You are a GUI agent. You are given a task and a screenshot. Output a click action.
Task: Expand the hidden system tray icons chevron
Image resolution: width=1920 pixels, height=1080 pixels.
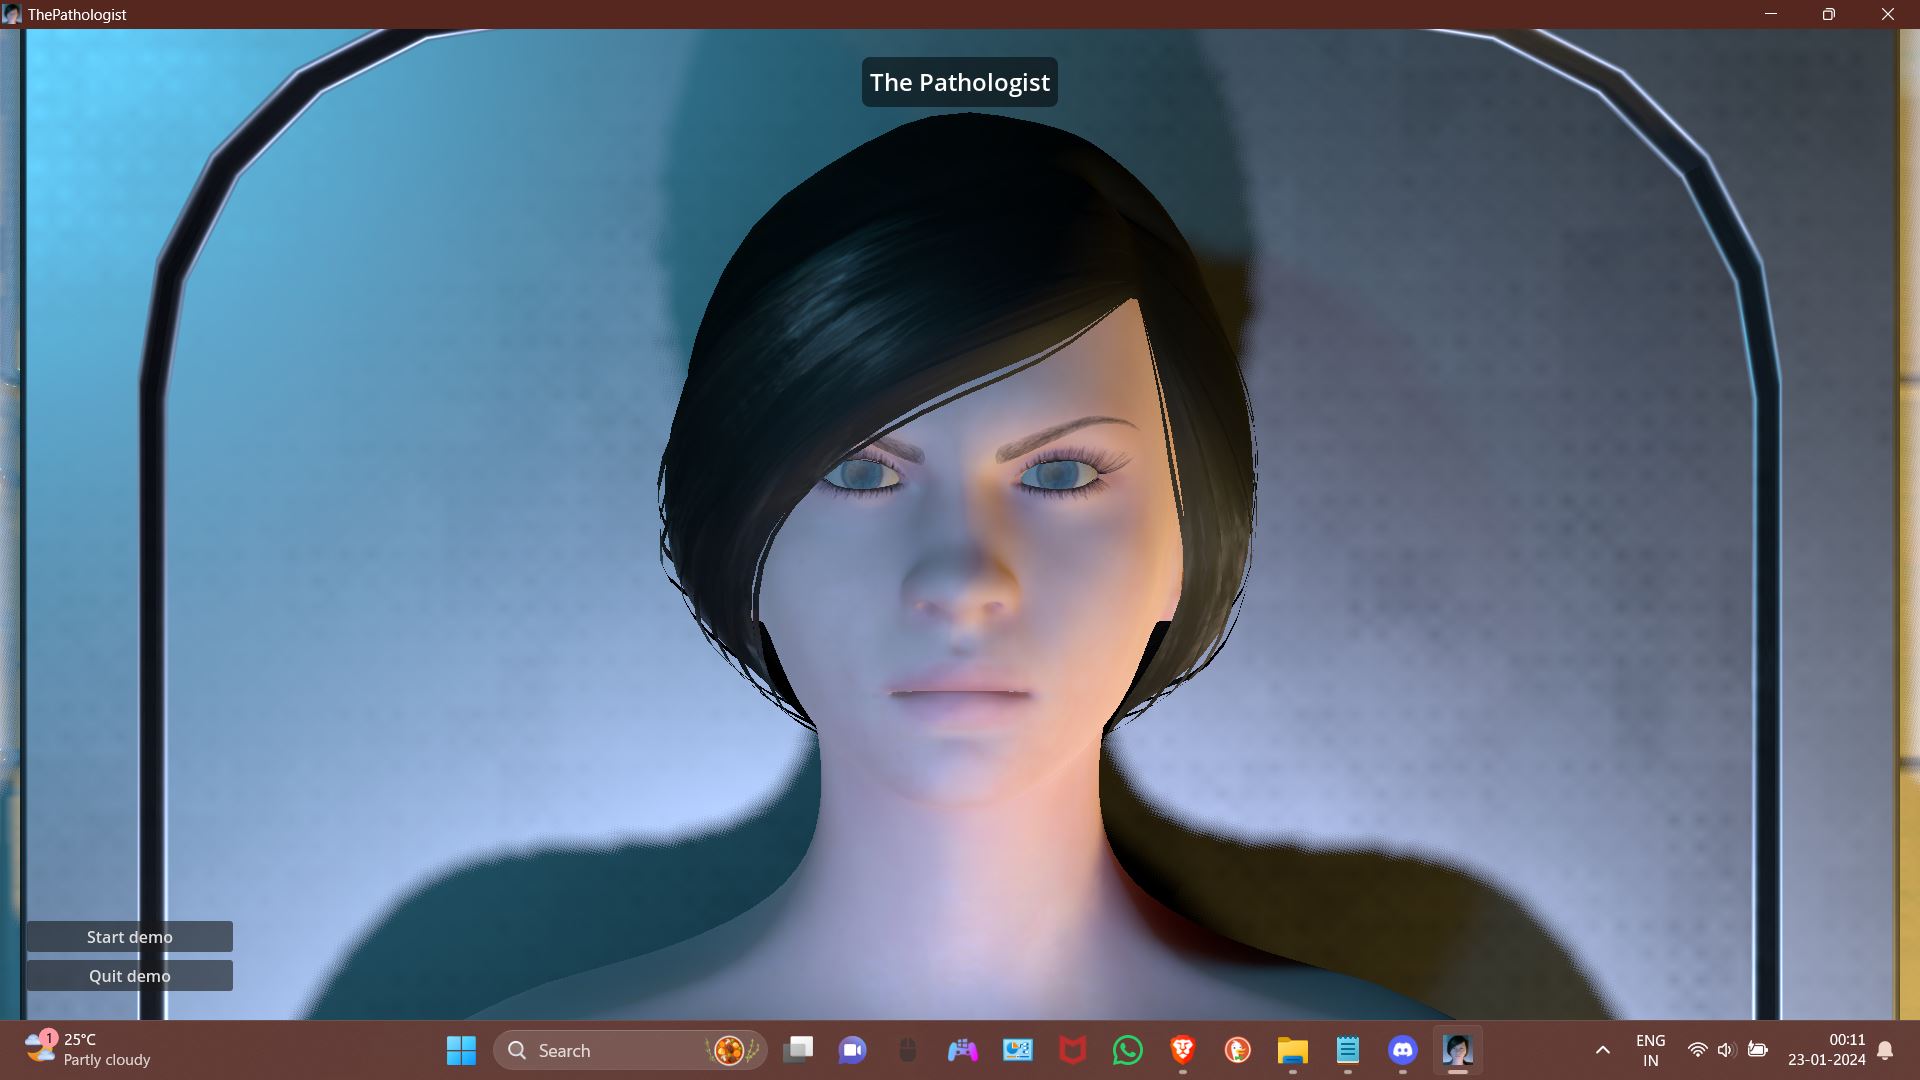click(1602, 1050)
